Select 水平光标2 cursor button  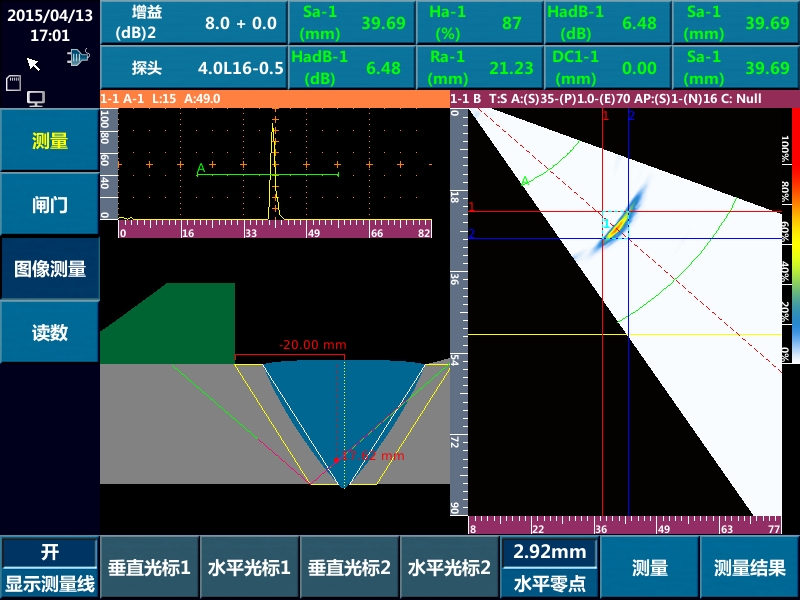click(x=449, y=567)
